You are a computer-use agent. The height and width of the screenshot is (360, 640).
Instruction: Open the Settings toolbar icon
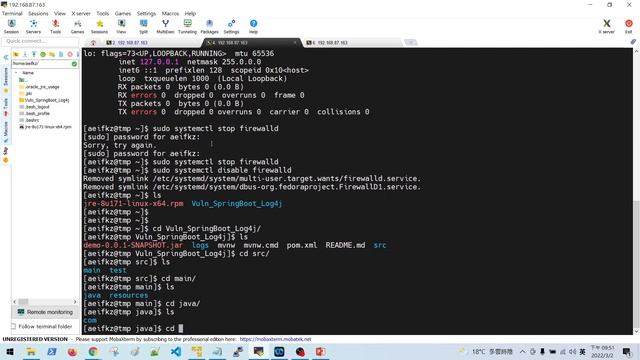tap(231, 27)
